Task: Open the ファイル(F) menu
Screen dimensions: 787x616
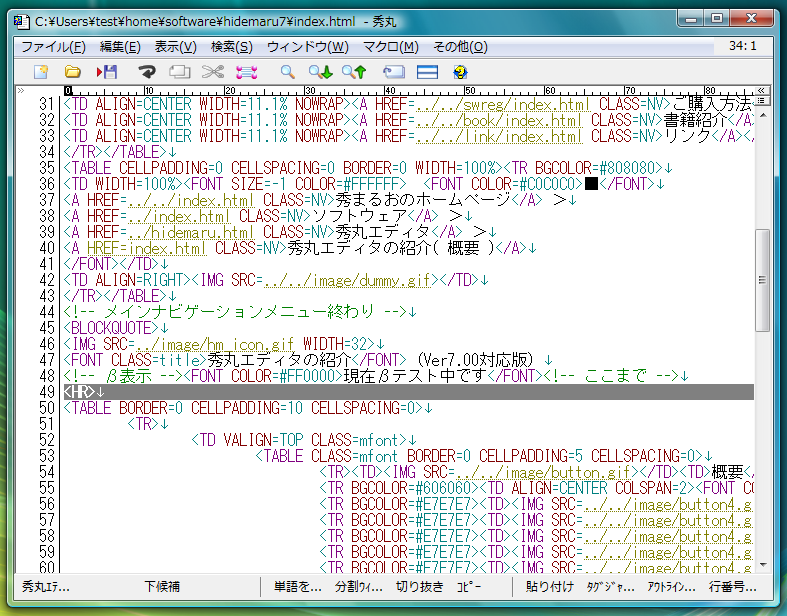Action: (54, 47)
